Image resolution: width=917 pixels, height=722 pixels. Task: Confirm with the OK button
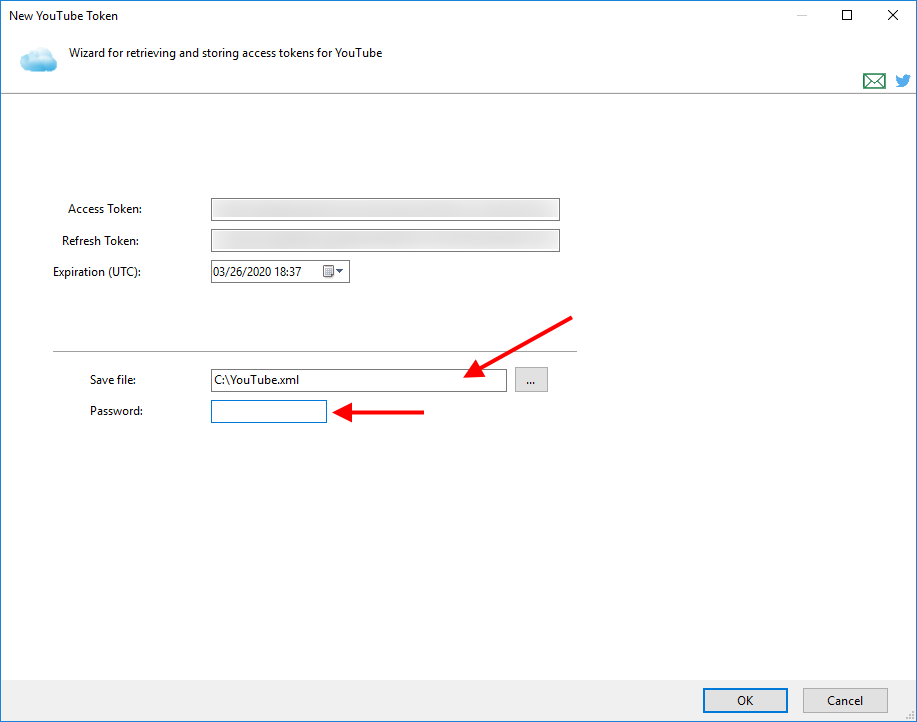coord(745,700)
